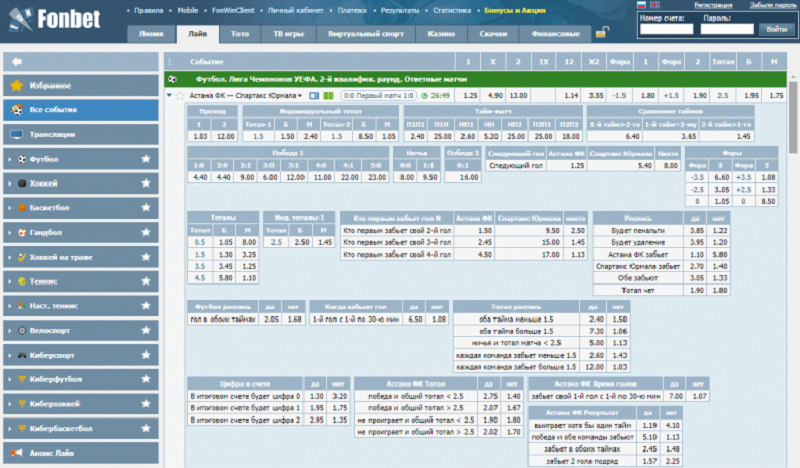Switch language with the Russian flag
The image size is (800, 468).
click(x=642, y=5)
